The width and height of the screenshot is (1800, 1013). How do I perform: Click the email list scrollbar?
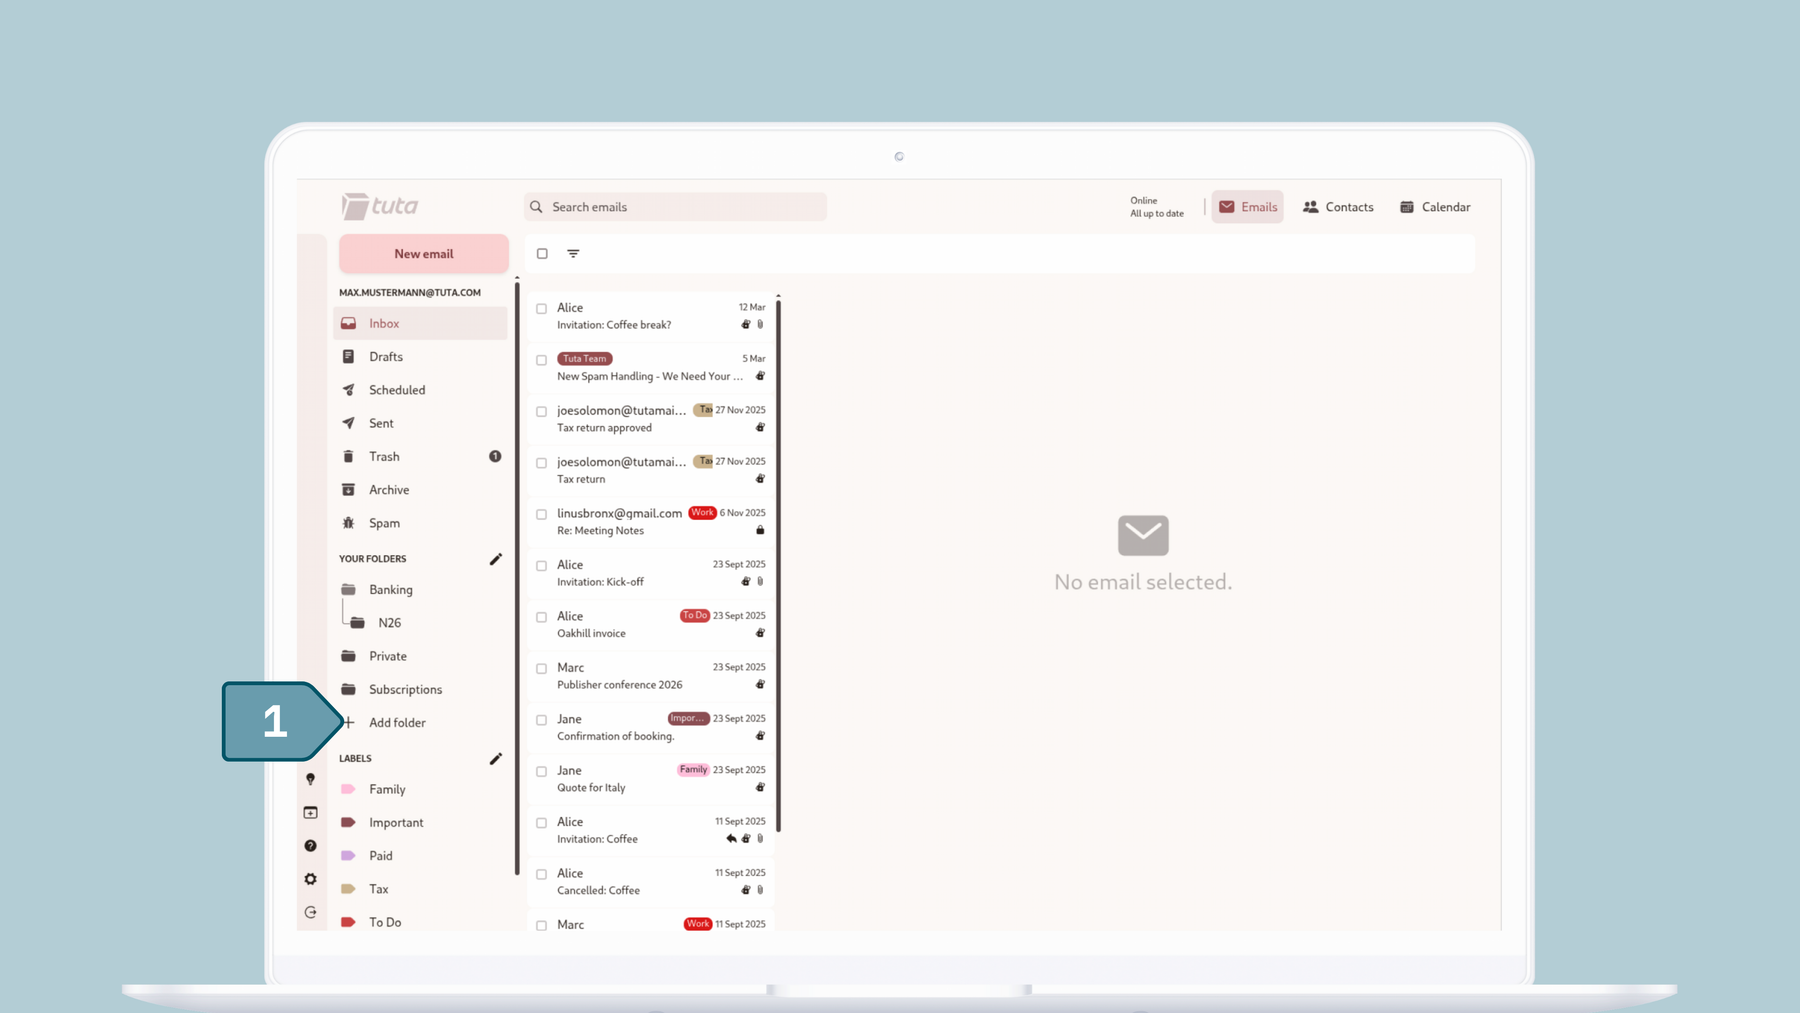click(778, 565)
